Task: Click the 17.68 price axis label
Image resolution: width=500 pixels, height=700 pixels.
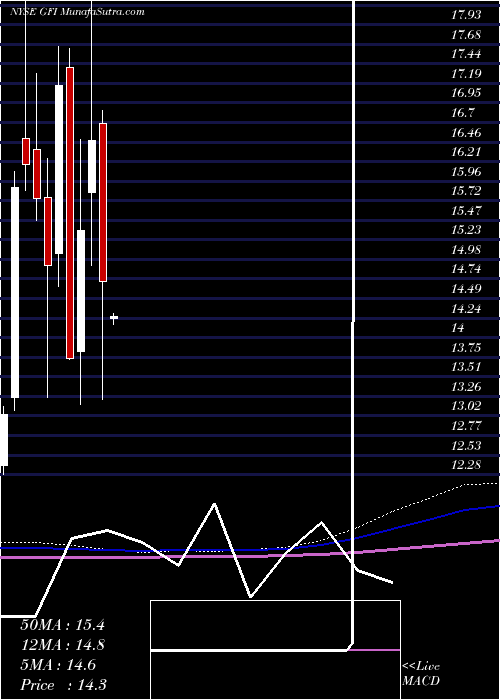Action: pos(467,34)
